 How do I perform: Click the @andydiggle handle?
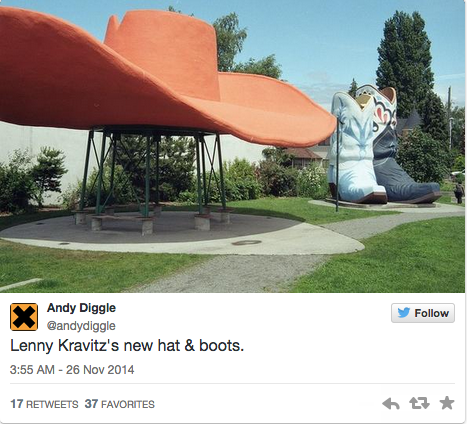coord(81,326)
